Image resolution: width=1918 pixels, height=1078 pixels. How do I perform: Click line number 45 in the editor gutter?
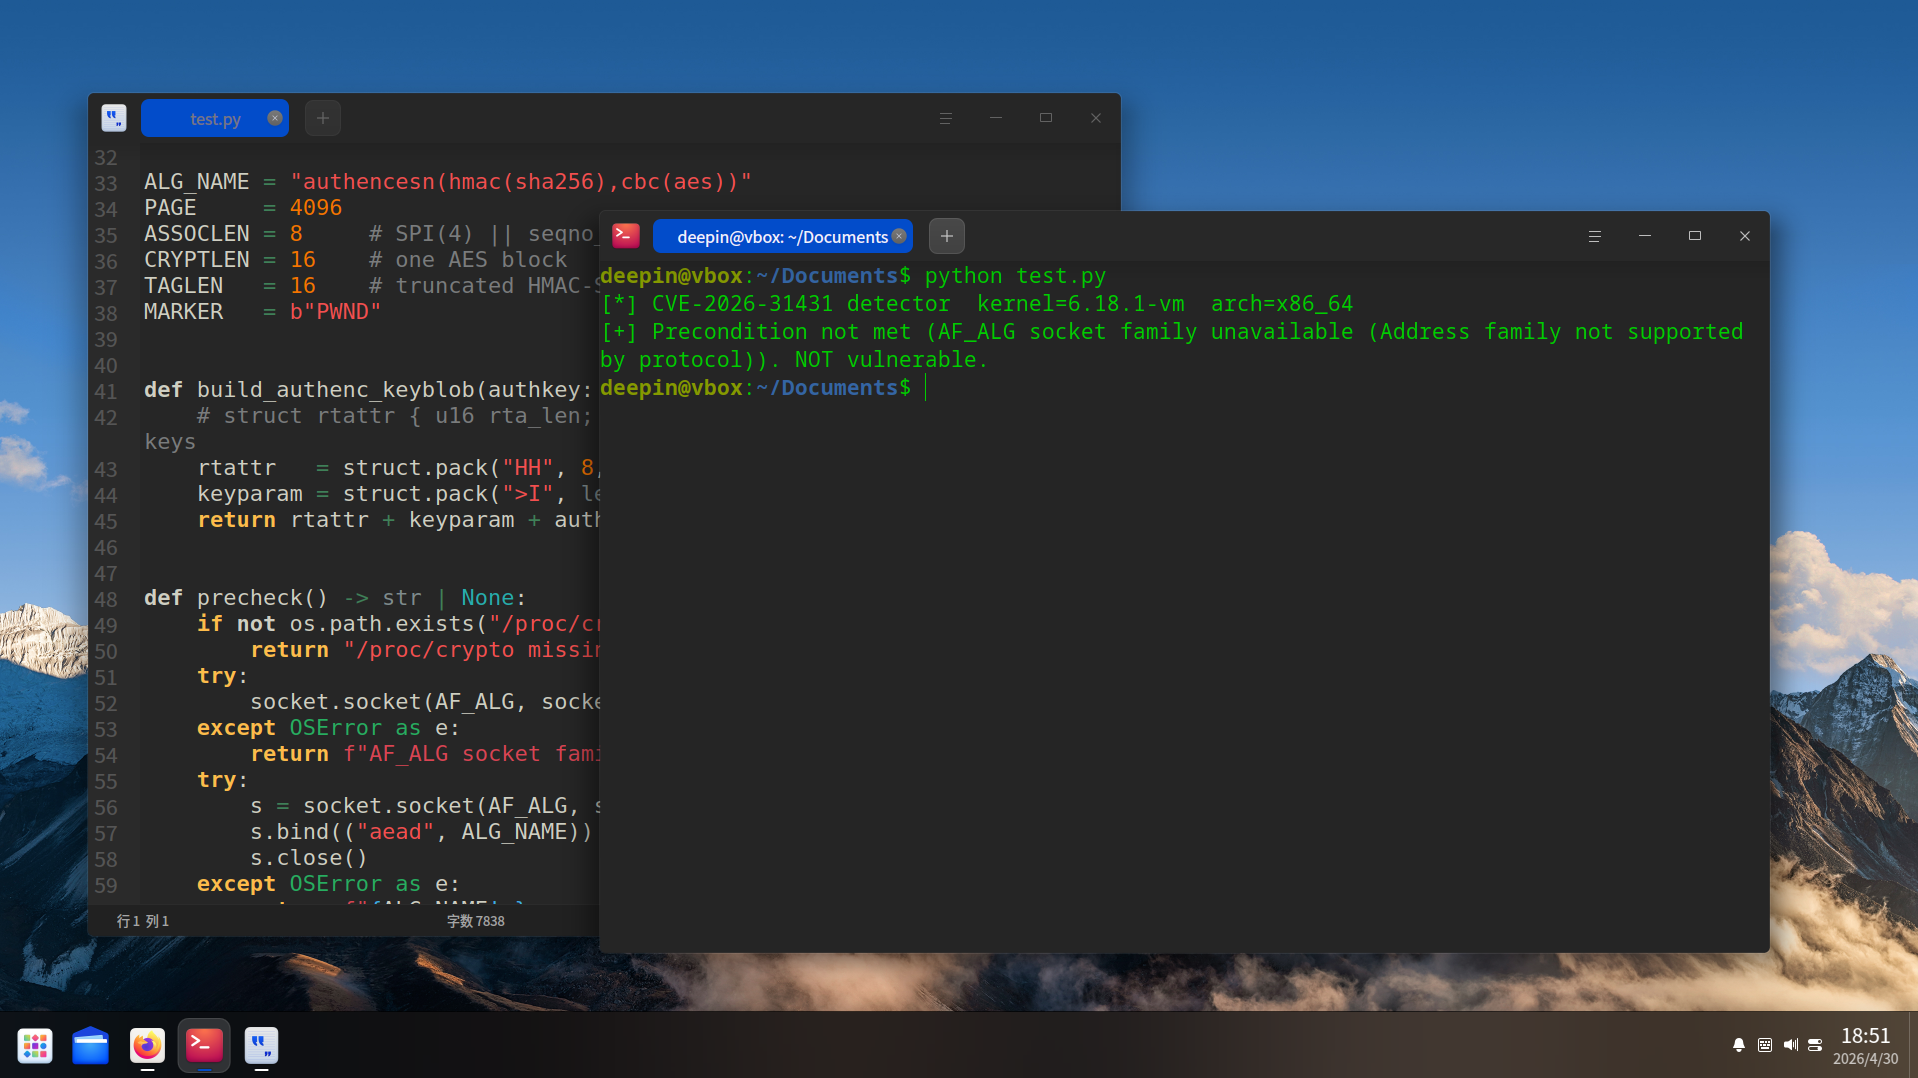106,522
